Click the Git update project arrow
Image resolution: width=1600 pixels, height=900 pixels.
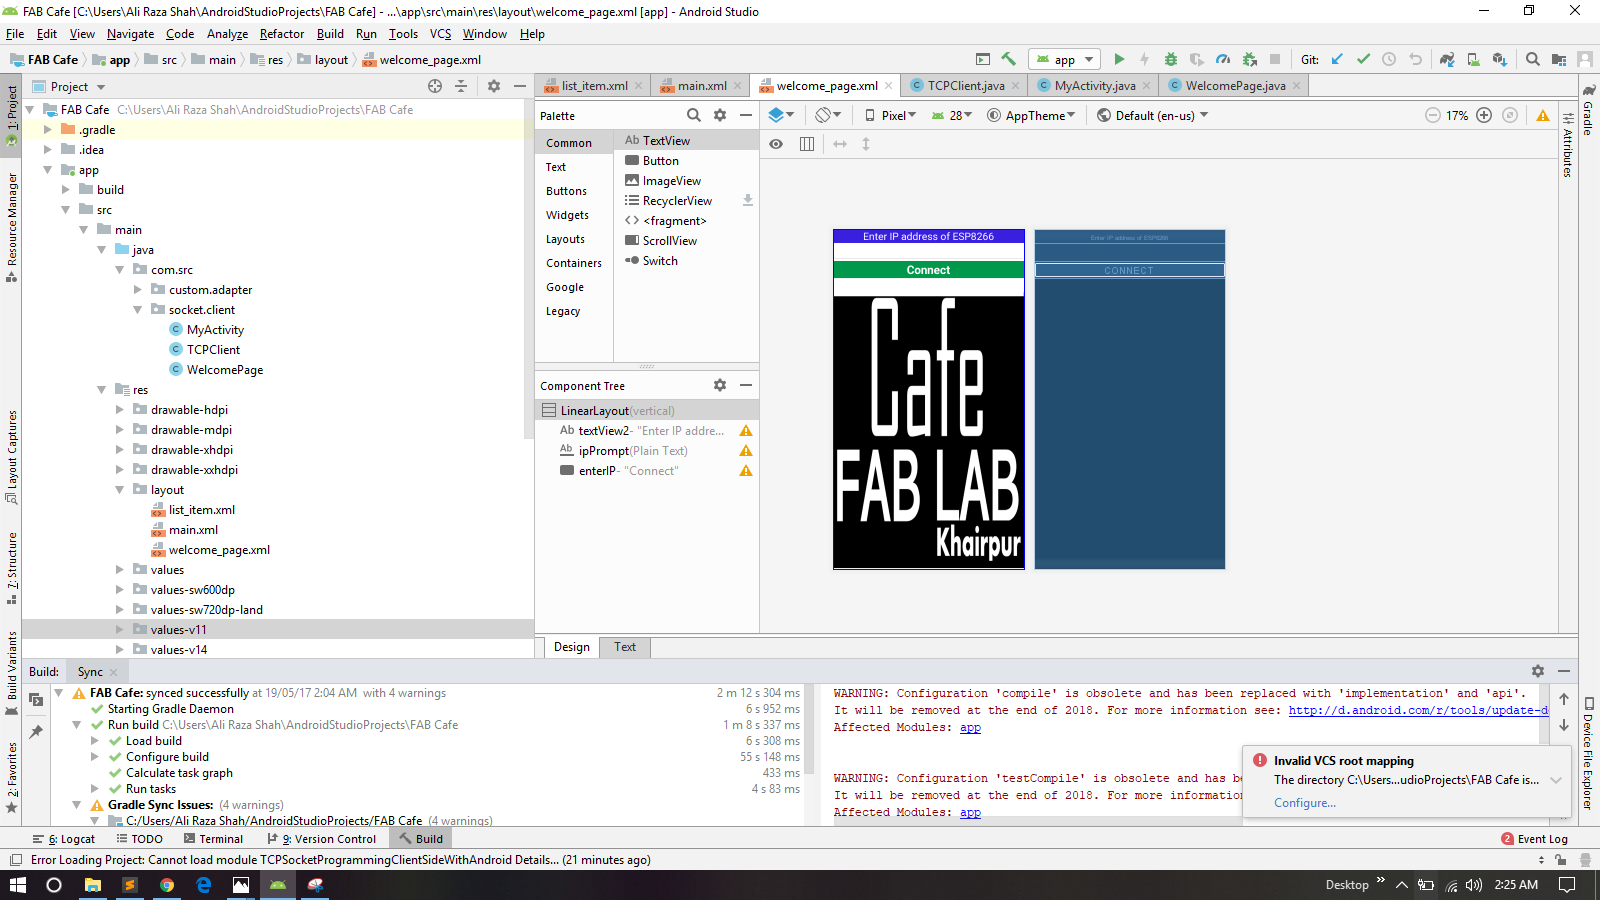(1337, 59)
